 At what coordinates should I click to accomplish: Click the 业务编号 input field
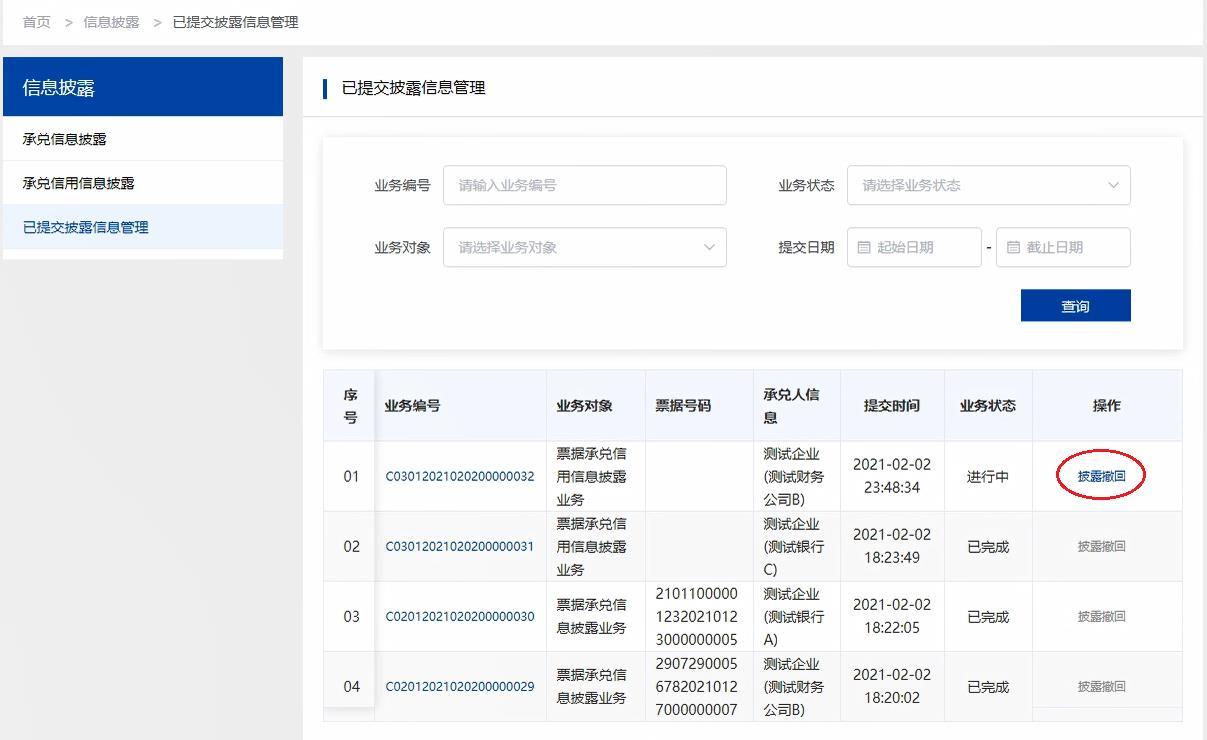pyautogui.click(x=585, y=185)
